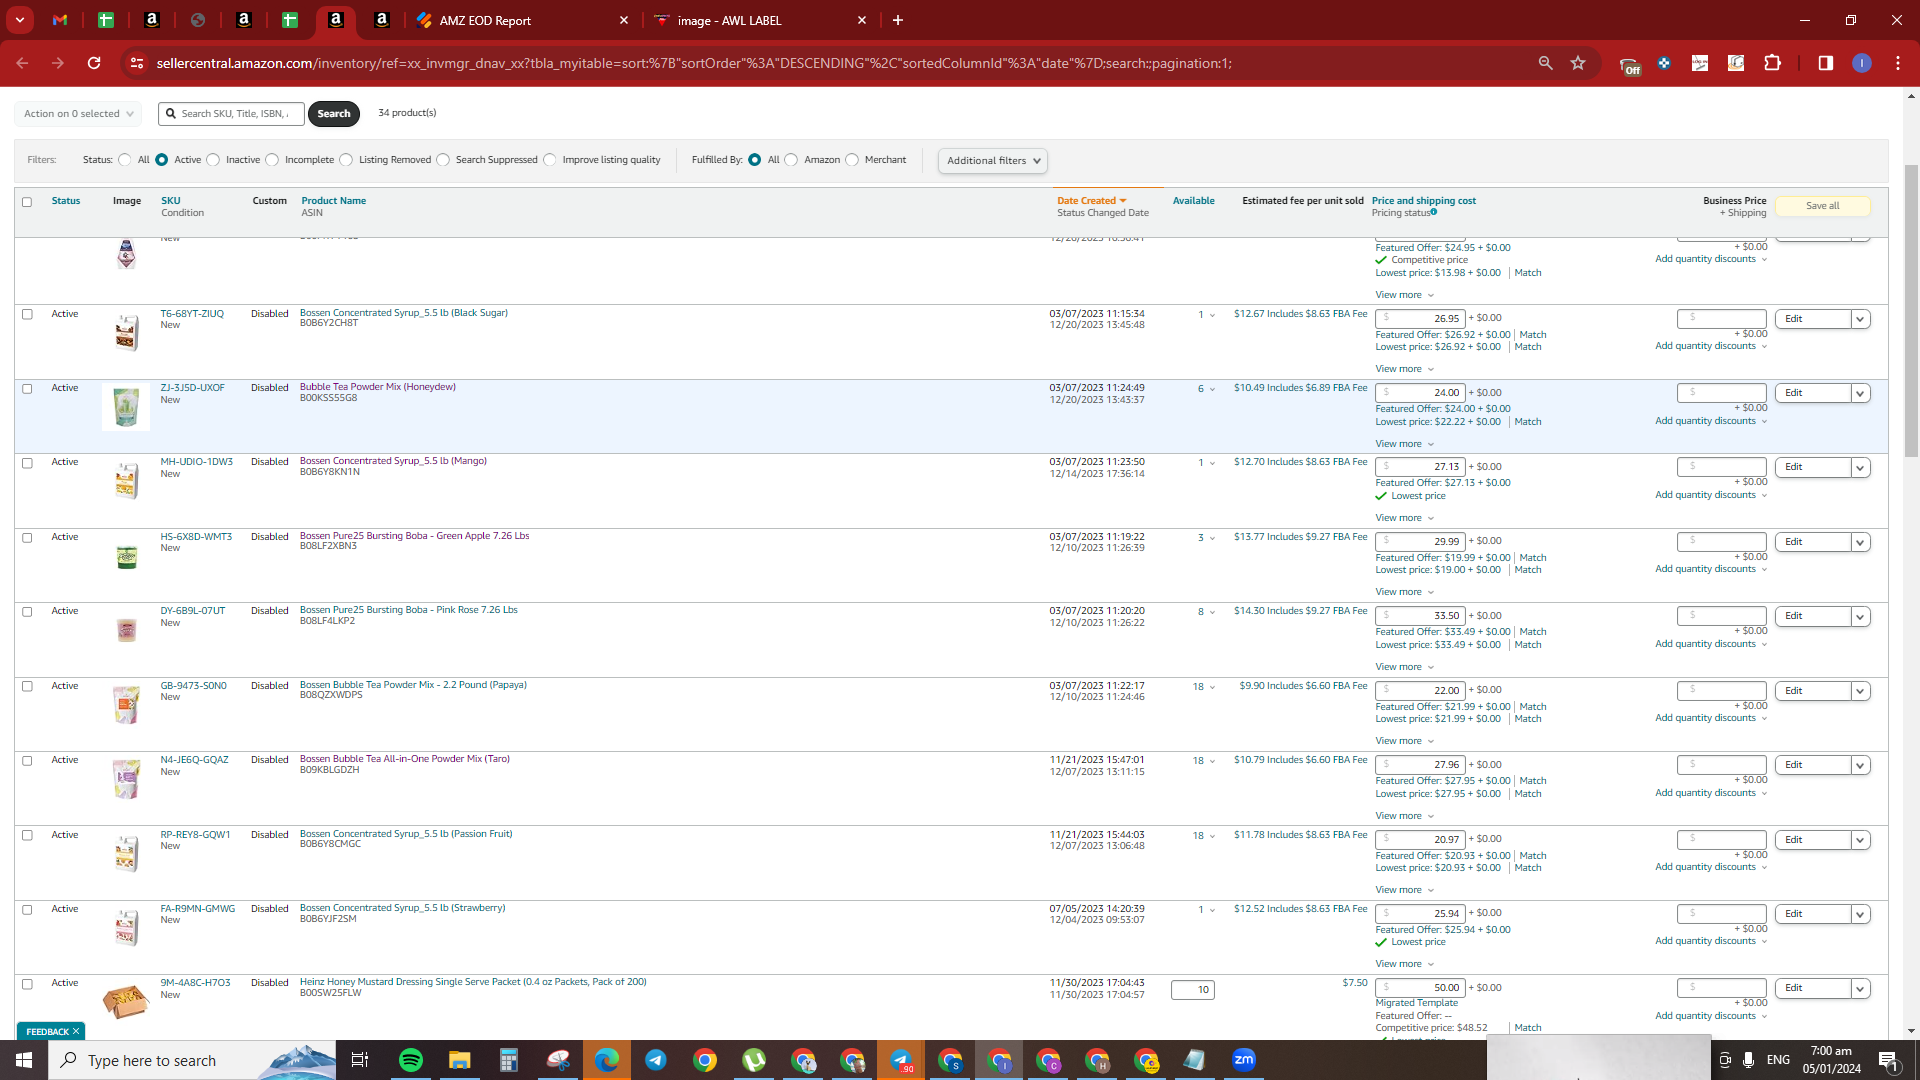This screenshot has width=1920, height=1080.
Task: View site information icon in address bar
Action: pyautogui.click(x=137, y=63)
